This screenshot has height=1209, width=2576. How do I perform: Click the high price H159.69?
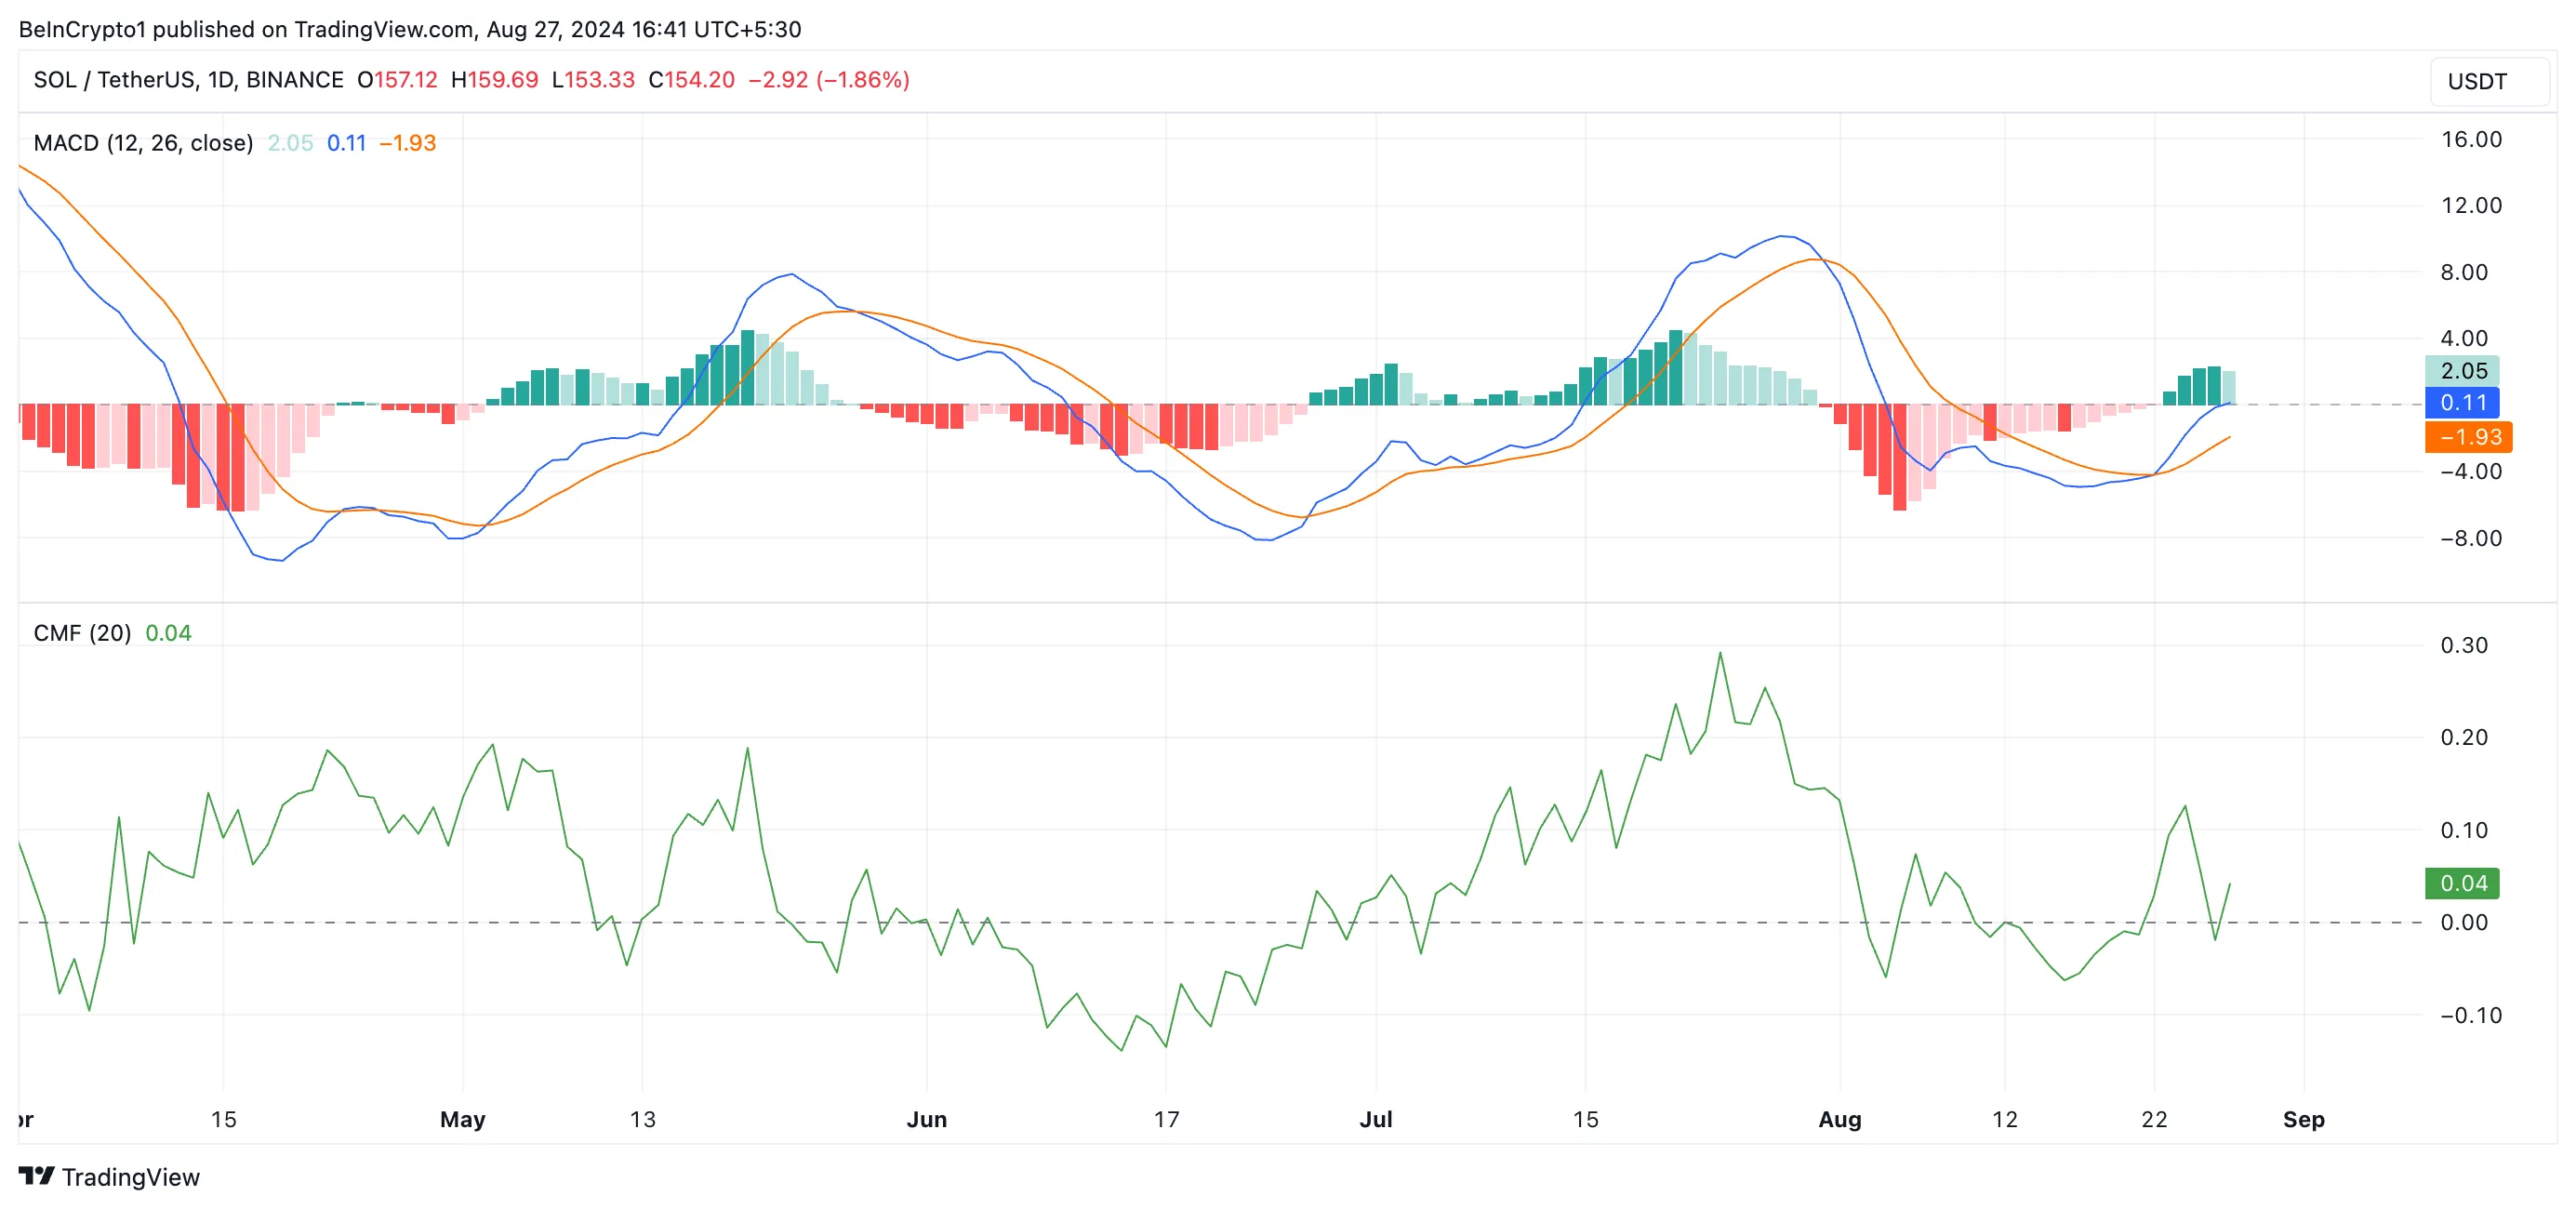coord(494,80)
